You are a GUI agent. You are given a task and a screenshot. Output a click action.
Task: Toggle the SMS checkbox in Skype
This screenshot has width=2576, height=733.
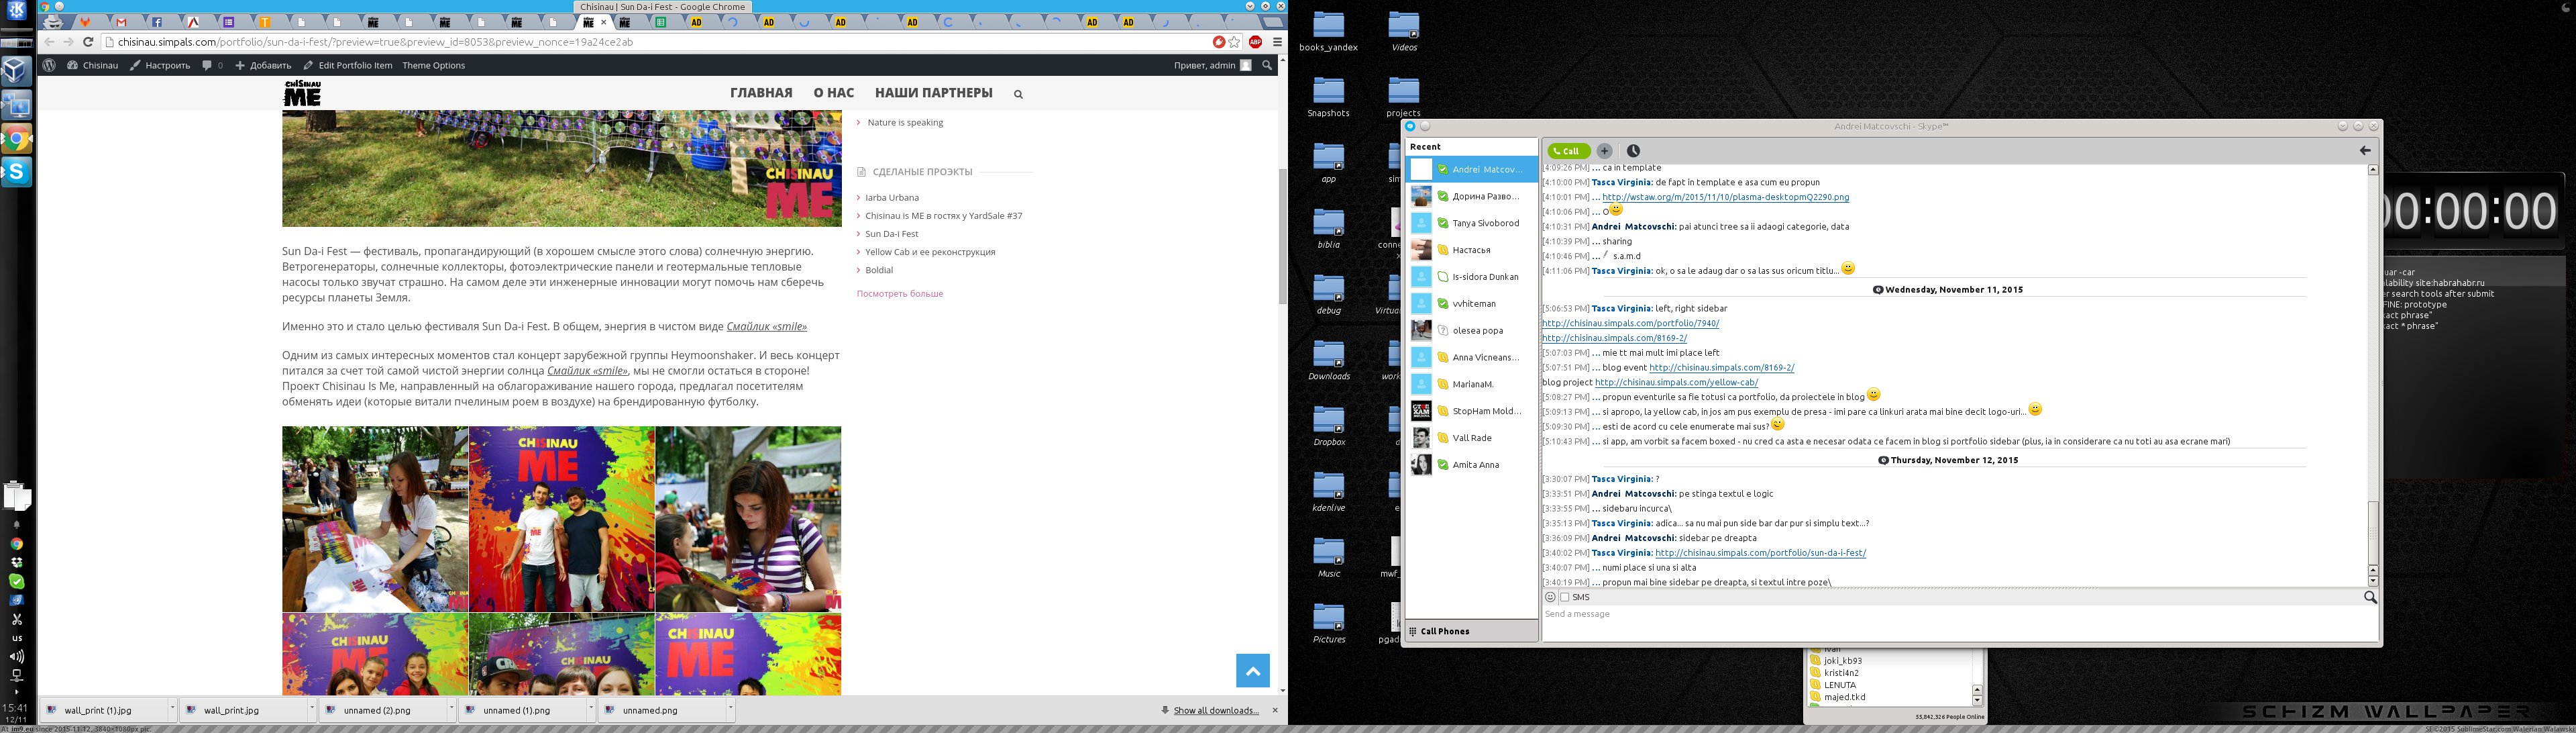point(1565,597)
